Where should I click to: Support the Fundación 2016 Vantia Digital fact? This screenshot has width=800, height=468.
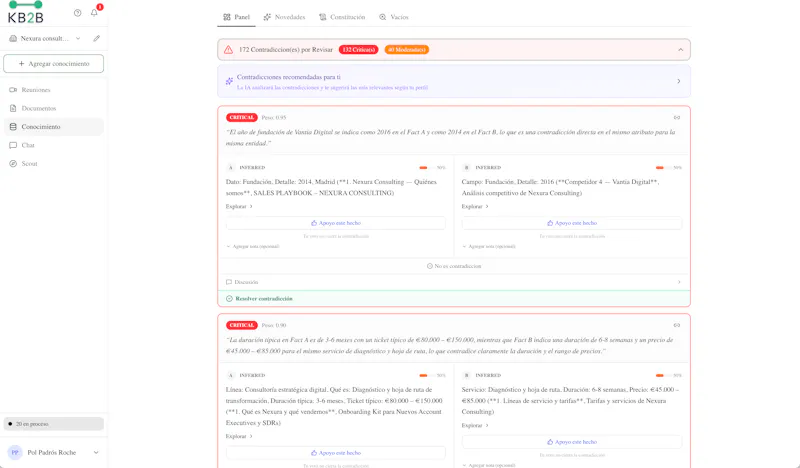571,223
